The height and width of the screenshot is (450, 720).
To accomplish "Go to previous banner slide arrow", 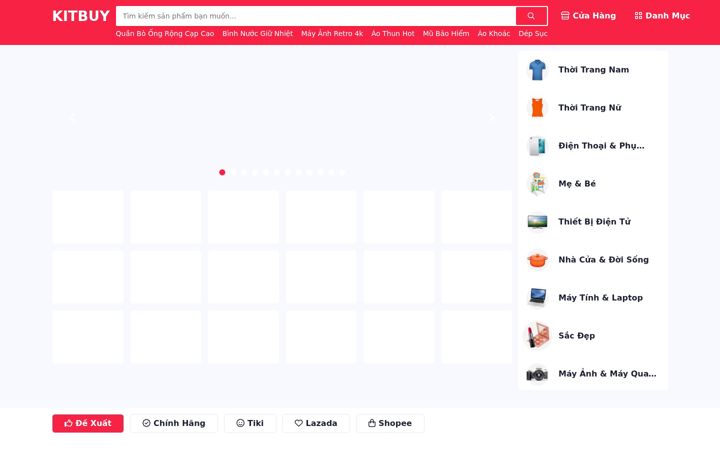I will (x=72, y=118).
